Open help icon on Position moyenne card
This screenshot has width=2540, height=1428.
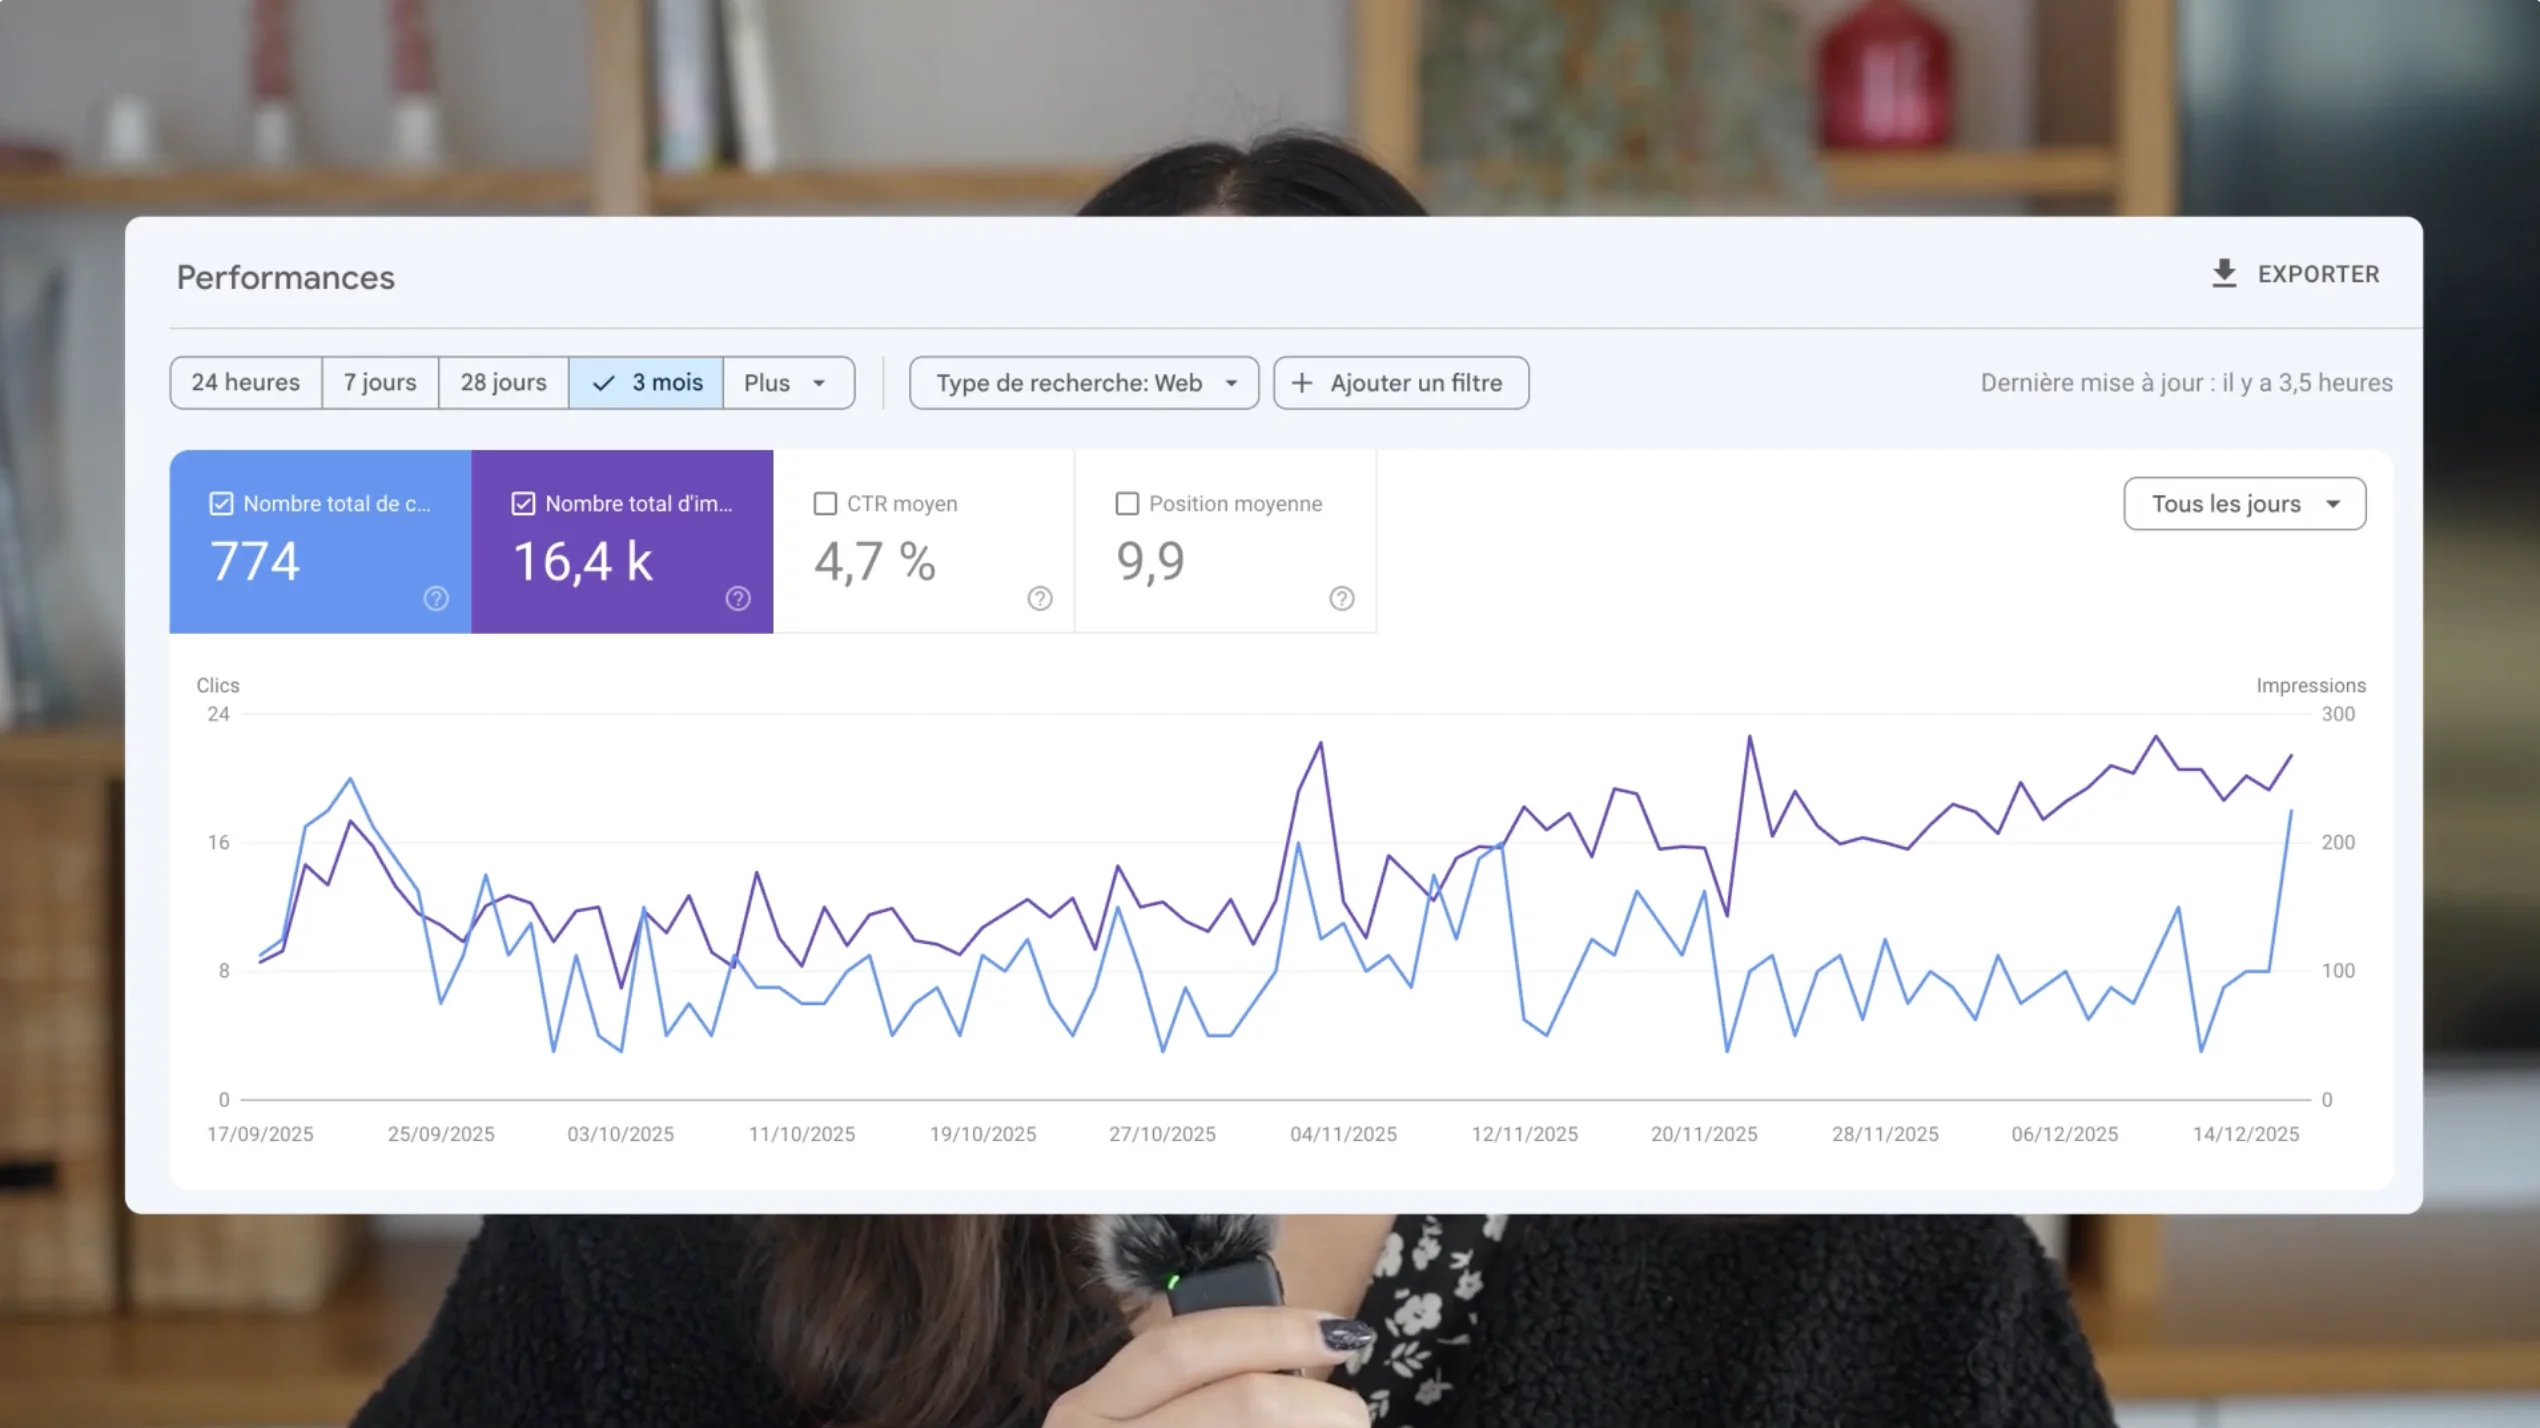coord(1342,598)
